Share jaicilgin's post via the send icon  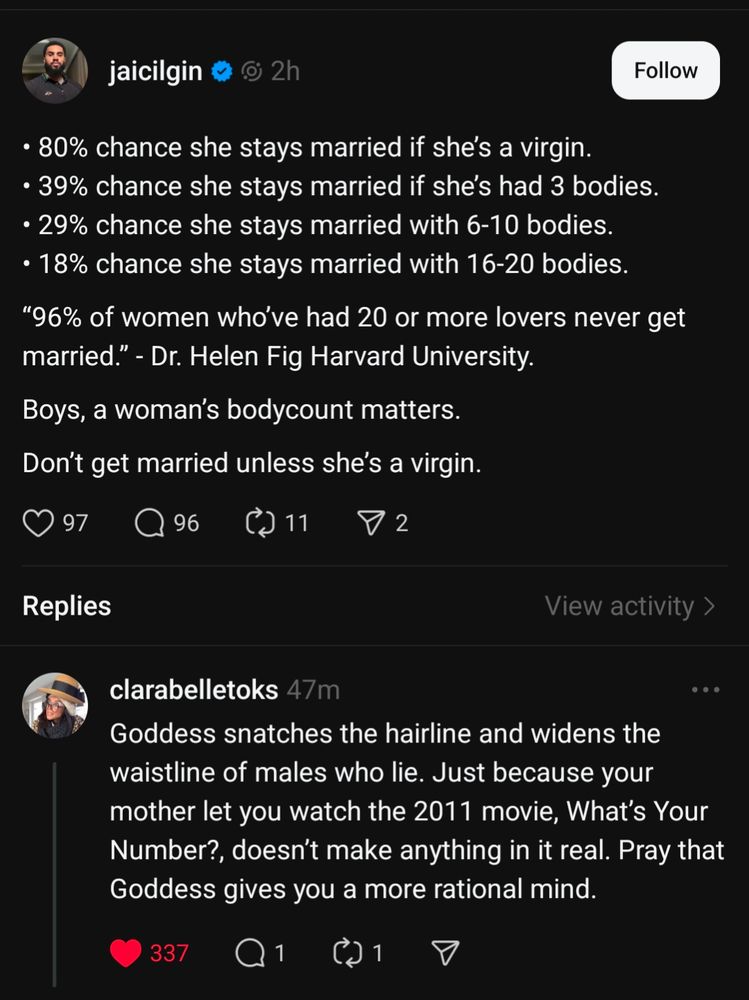point(371,522)
